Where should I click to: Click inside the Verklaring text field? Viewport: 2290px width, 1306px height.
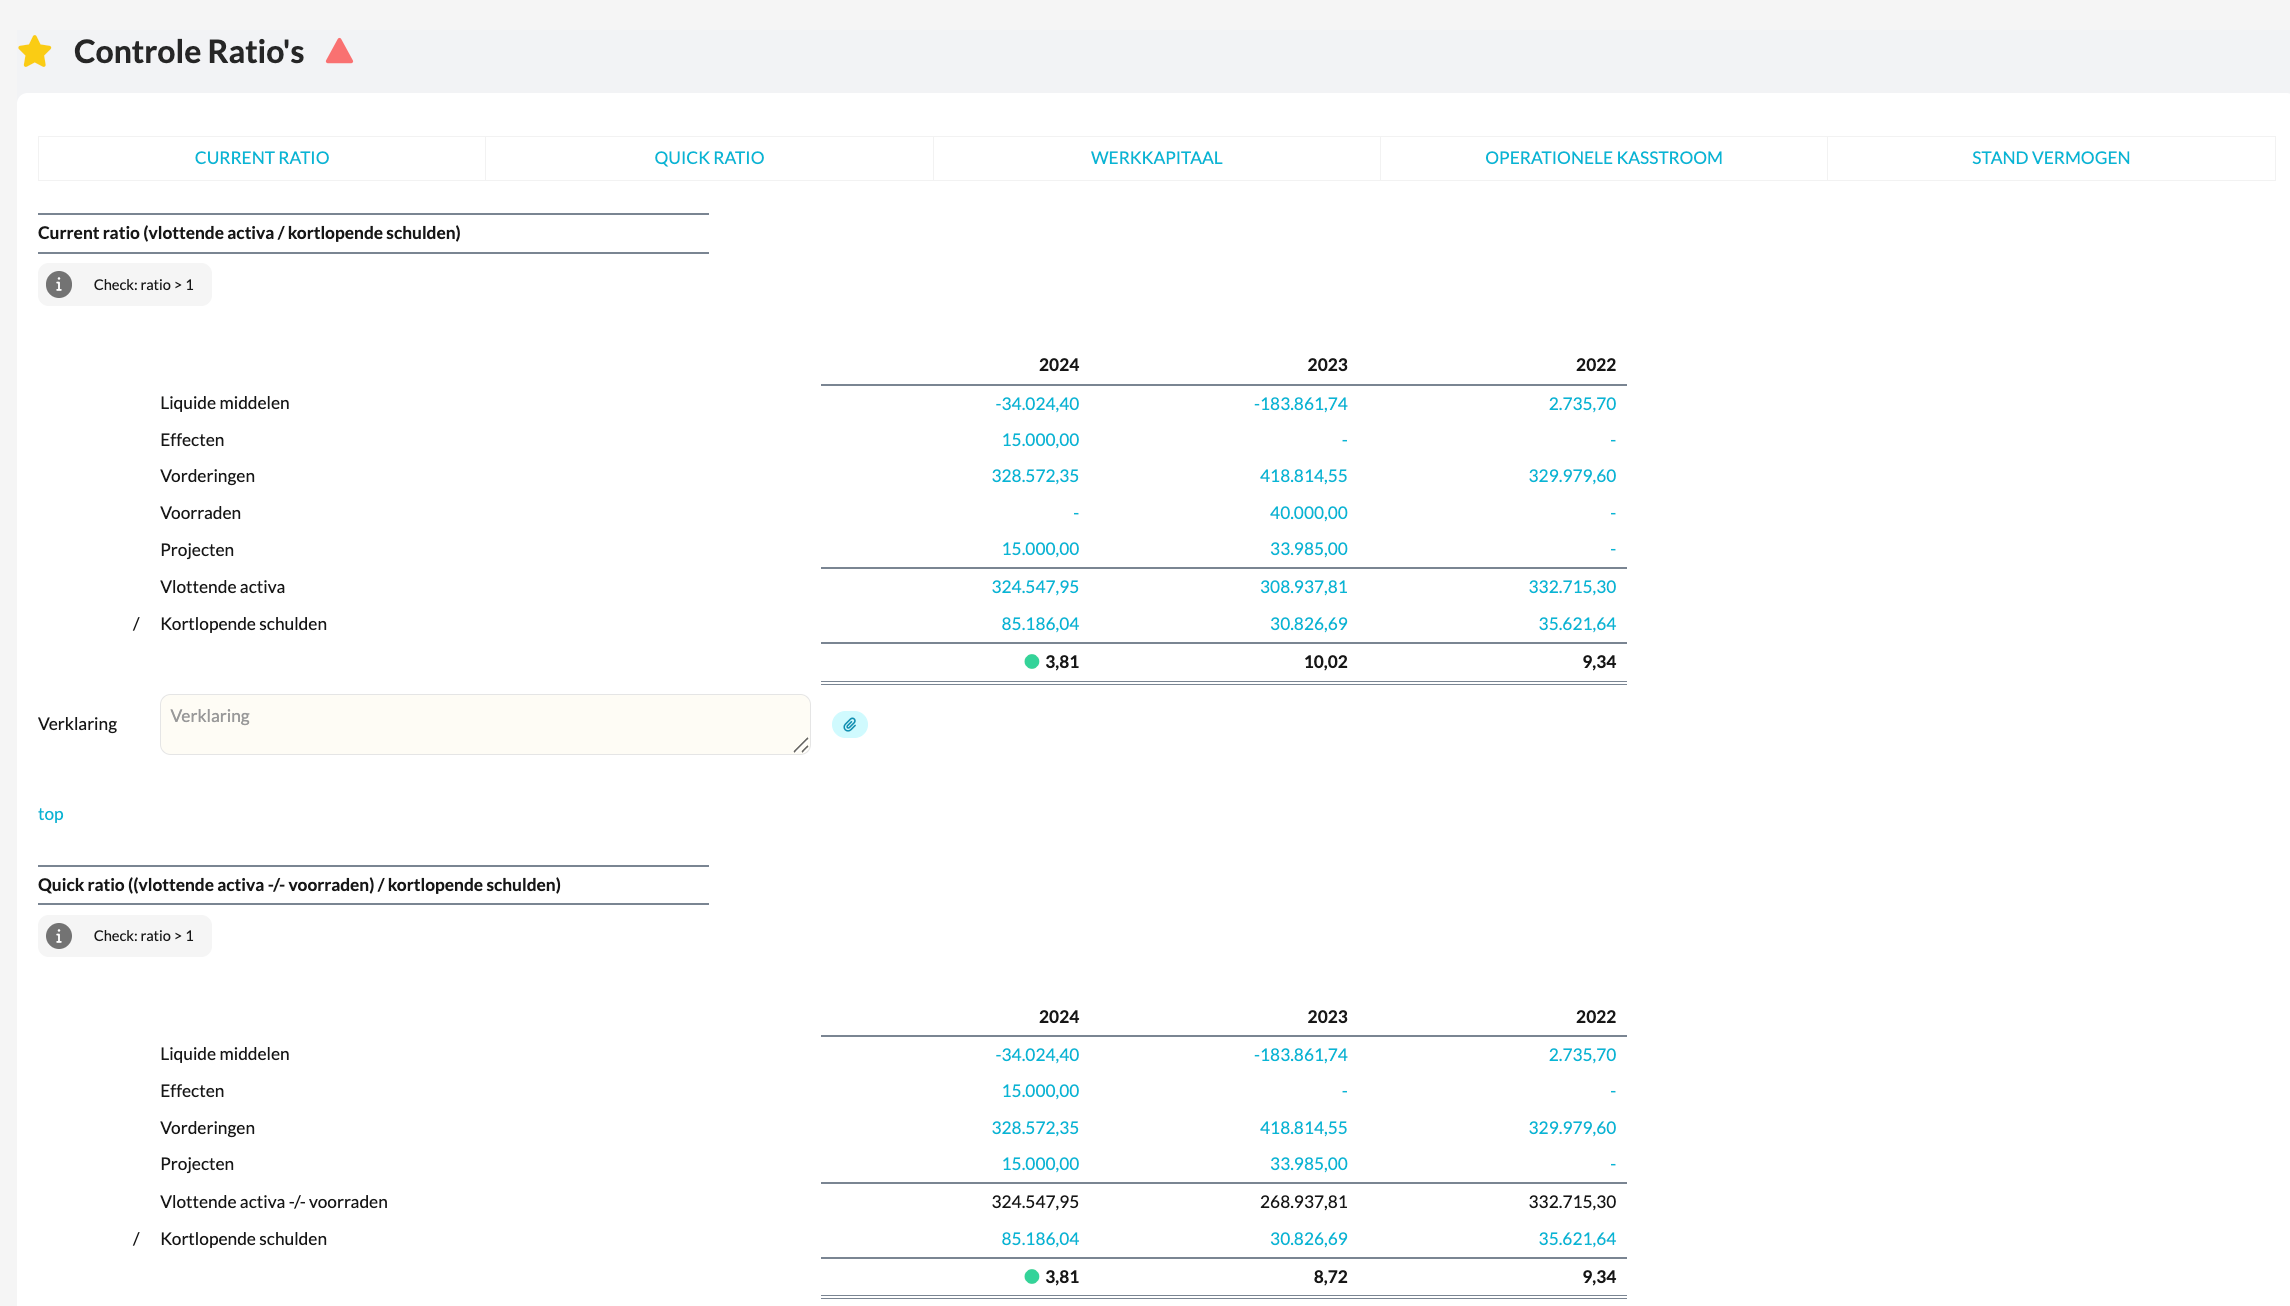484,724
